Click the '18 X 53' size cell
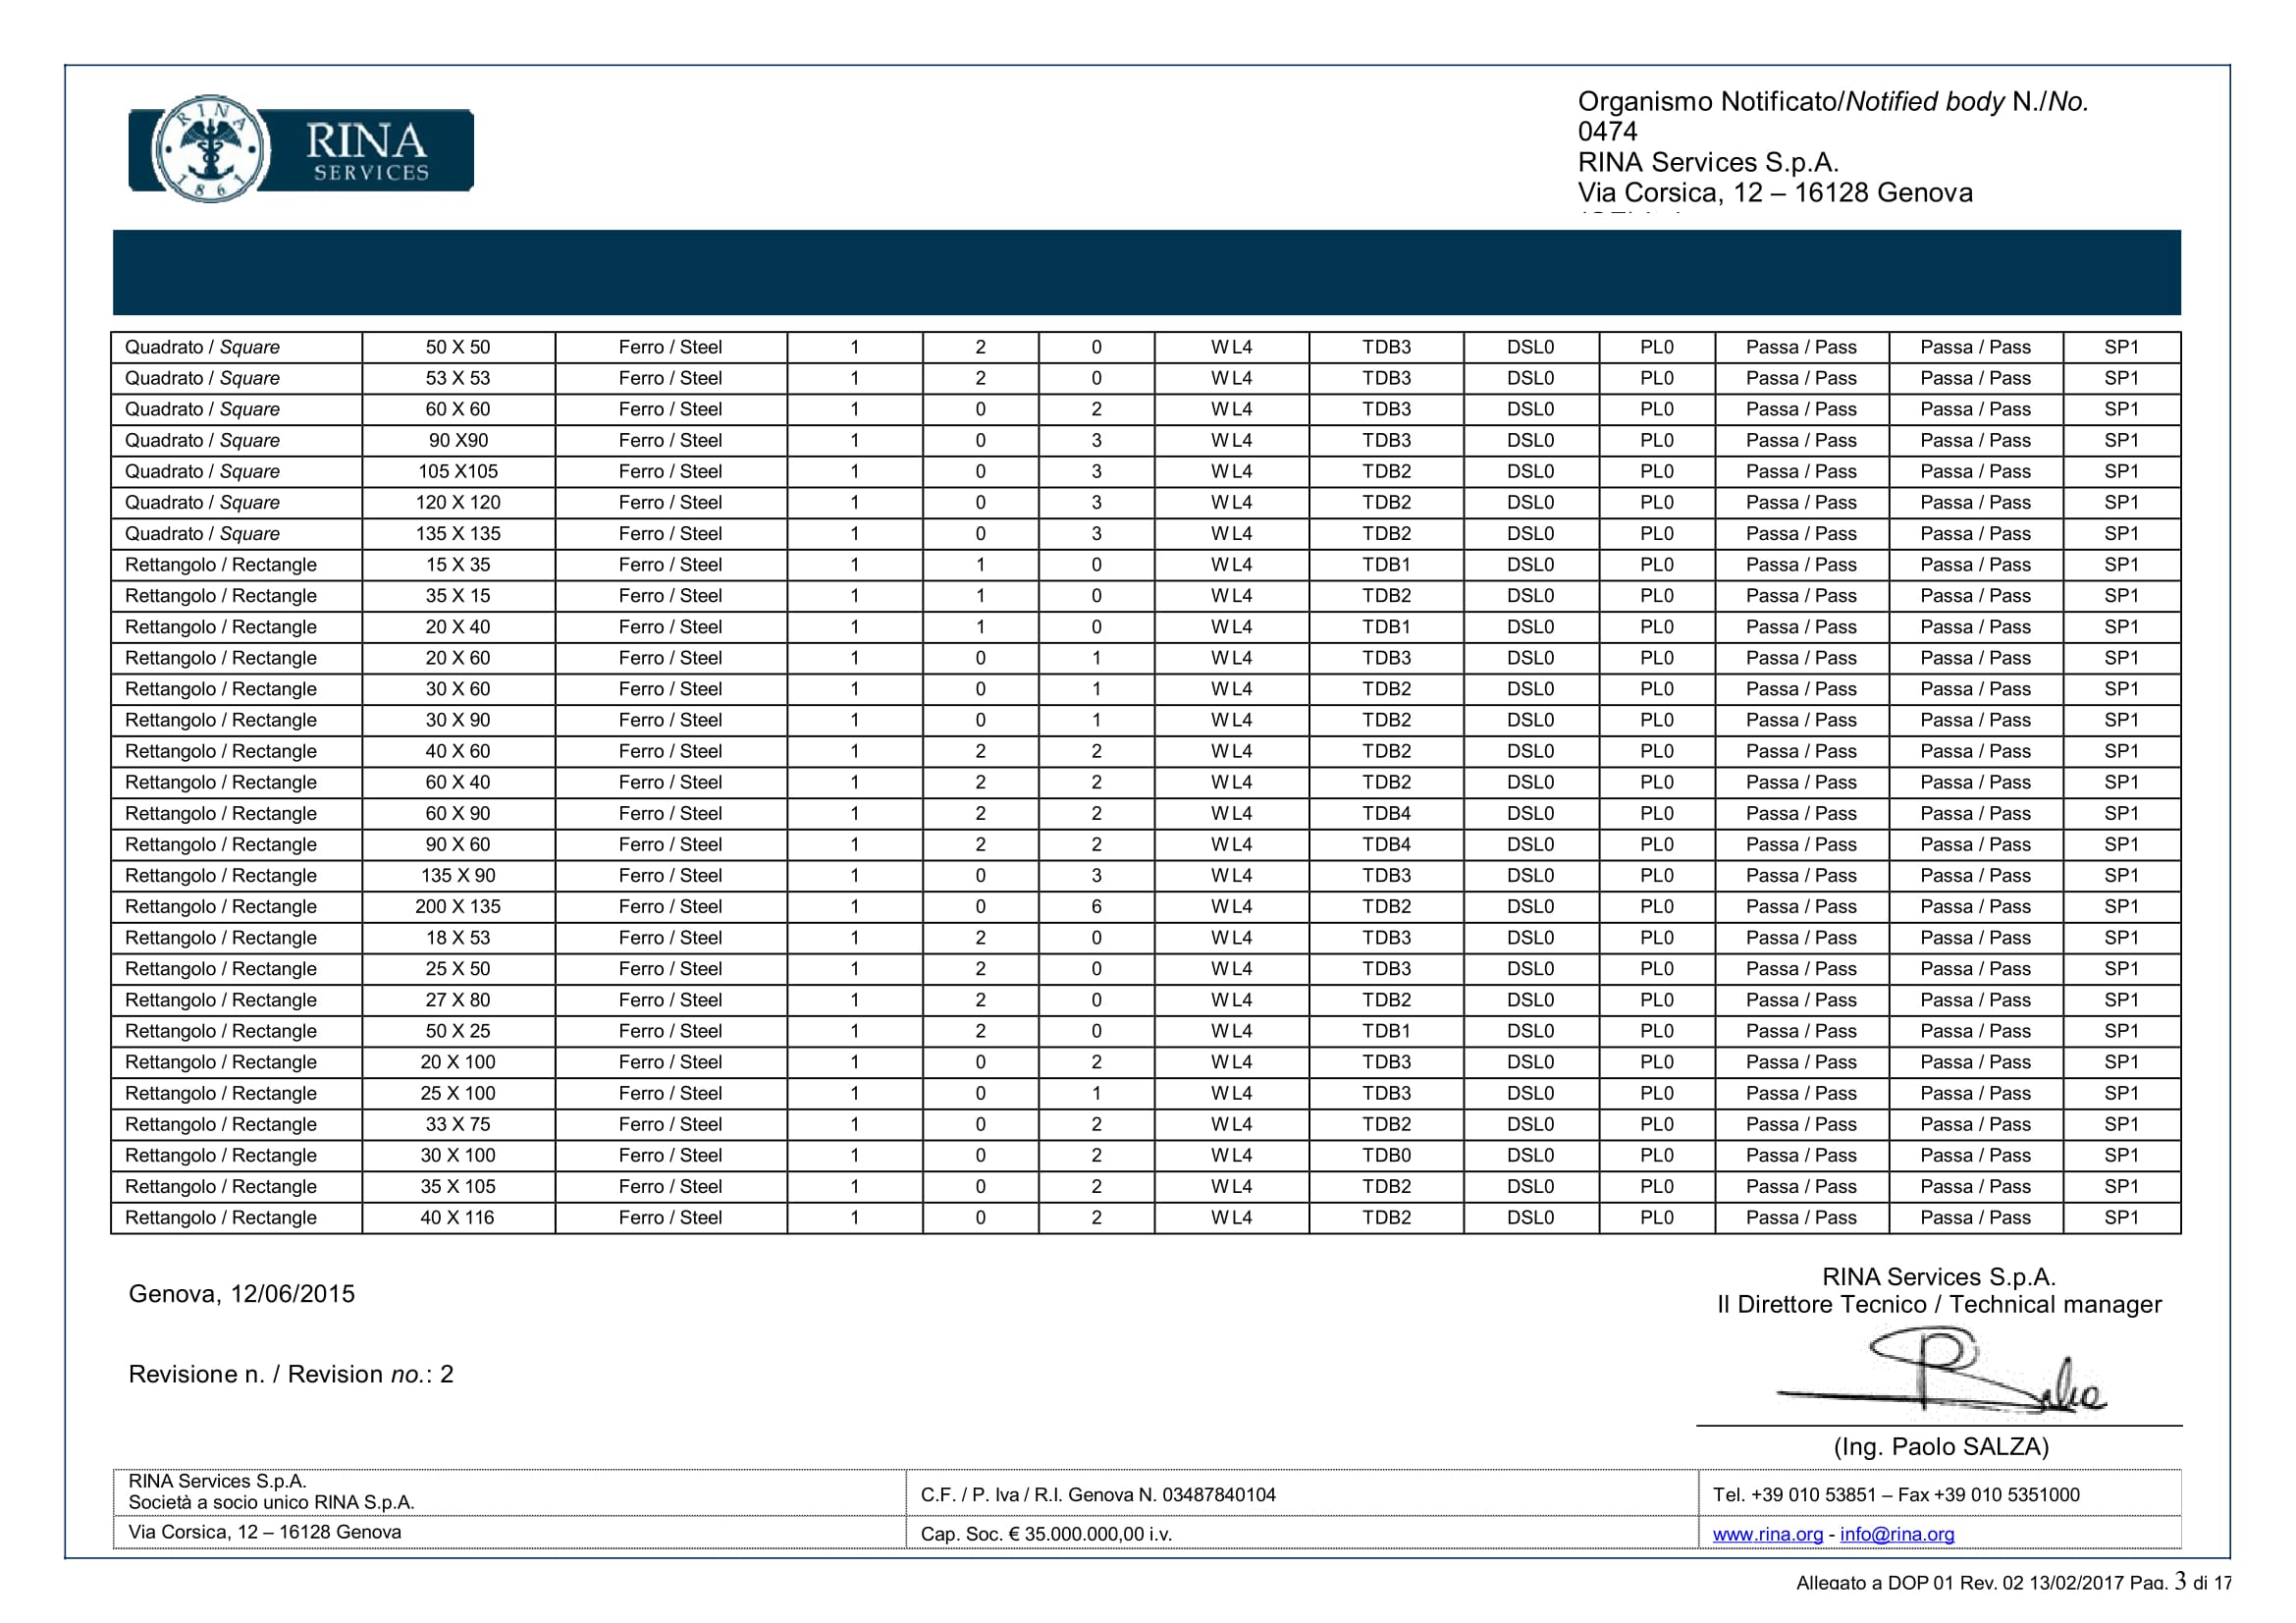The width and height of the screenshot is (2296, 1623). coord(458,936)
